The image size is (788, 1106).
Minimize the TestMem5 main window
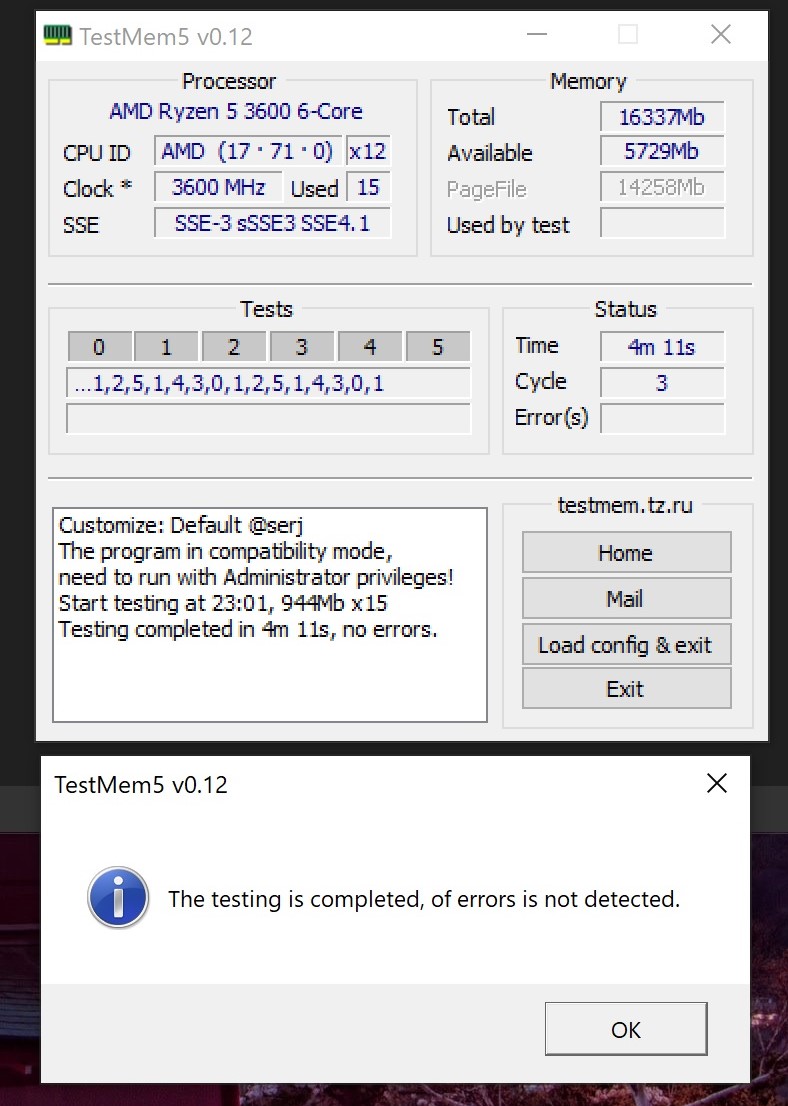click(537, 35)
